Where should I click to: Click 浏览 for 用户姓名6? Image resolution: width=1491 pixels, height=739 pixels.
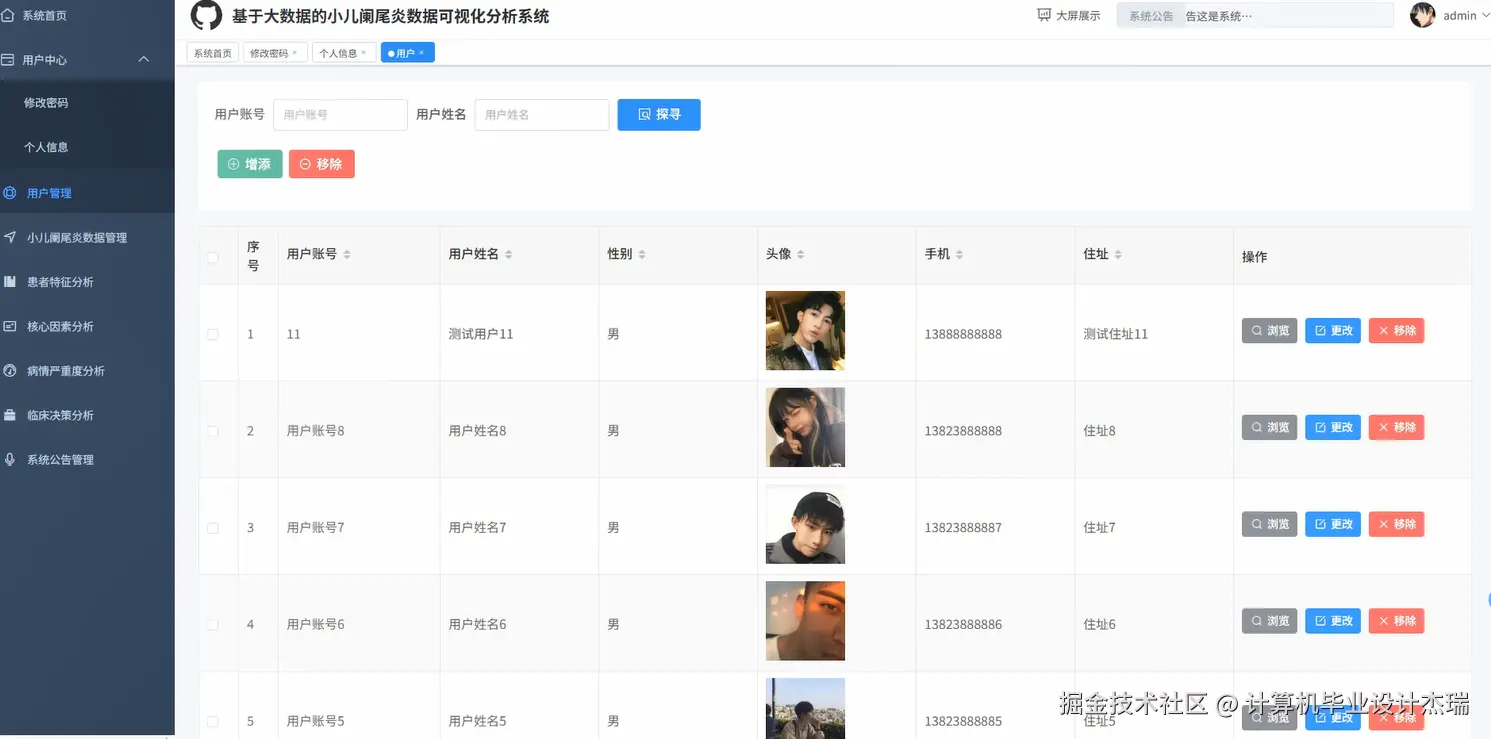[1270, 621]
